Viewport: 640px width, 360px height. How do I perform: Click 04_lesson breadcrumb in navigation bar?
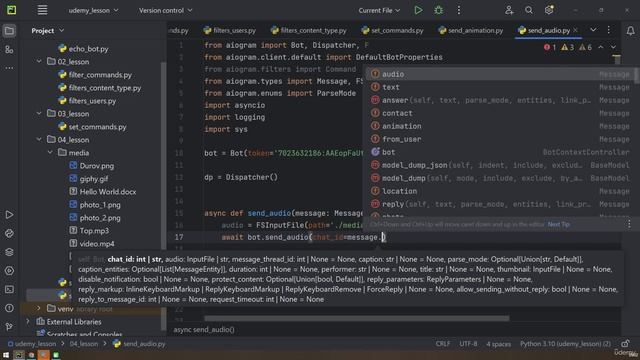[83, 344]
